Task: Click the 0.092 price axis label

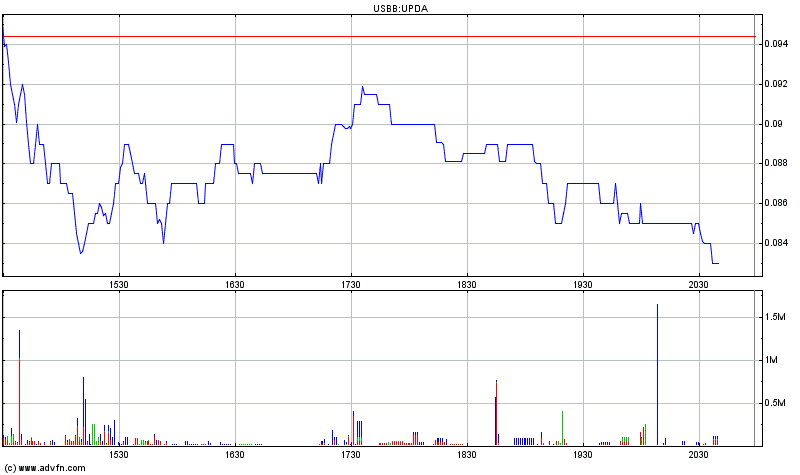Action: (776, 84)
